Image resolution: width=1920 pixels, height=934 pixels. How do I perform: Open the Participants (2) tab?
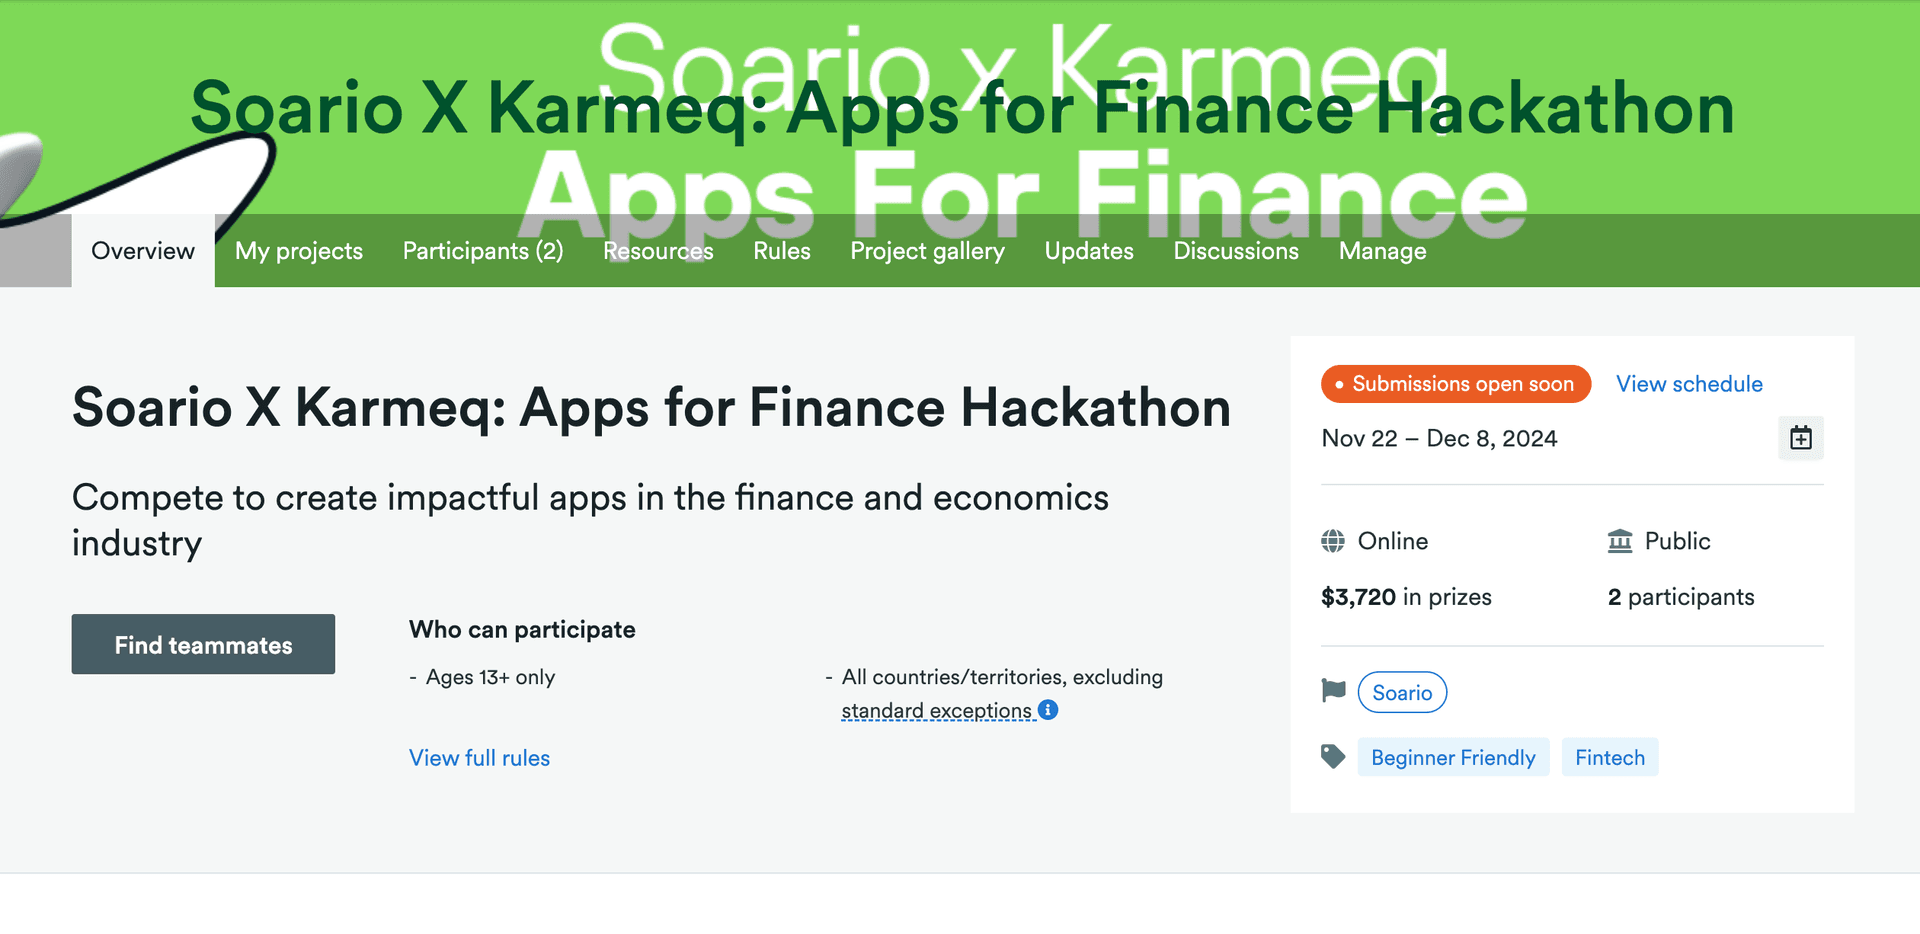[x=483, y=251]
